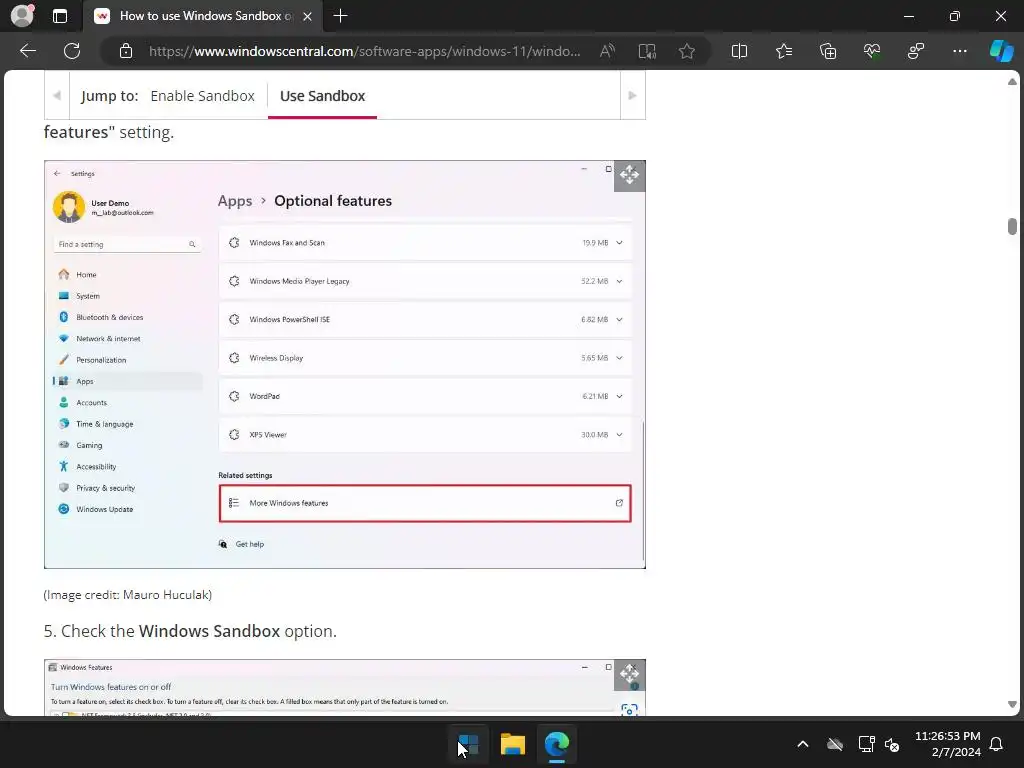The width and height of the screenshot is (1024, 768).
Task: Open the Windows Start menu
Action: [468, 744]
